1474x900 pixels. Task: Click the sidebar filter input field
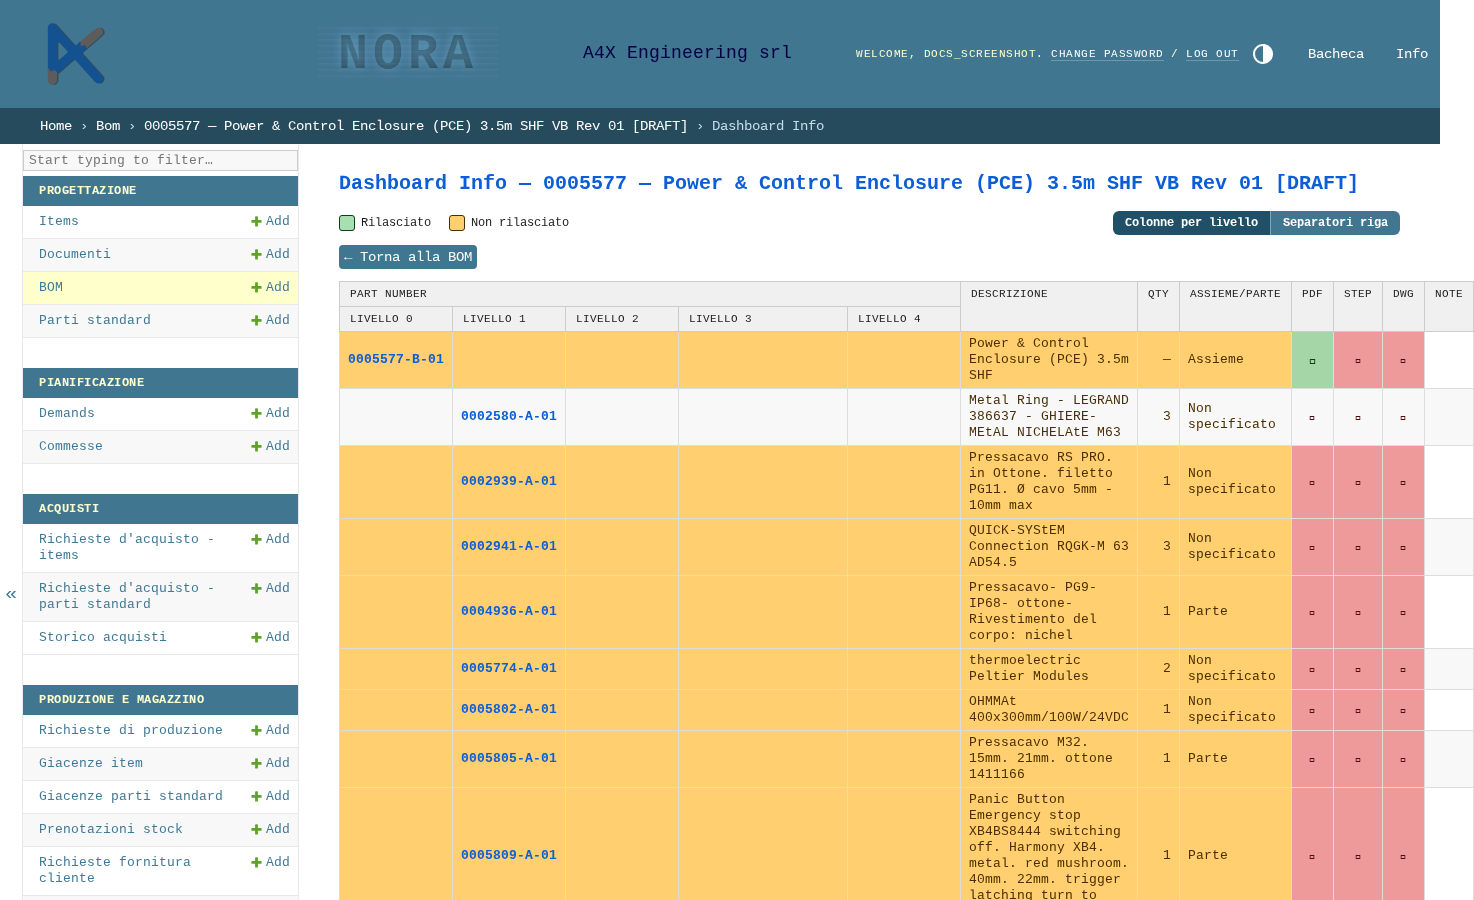point(160,160)
